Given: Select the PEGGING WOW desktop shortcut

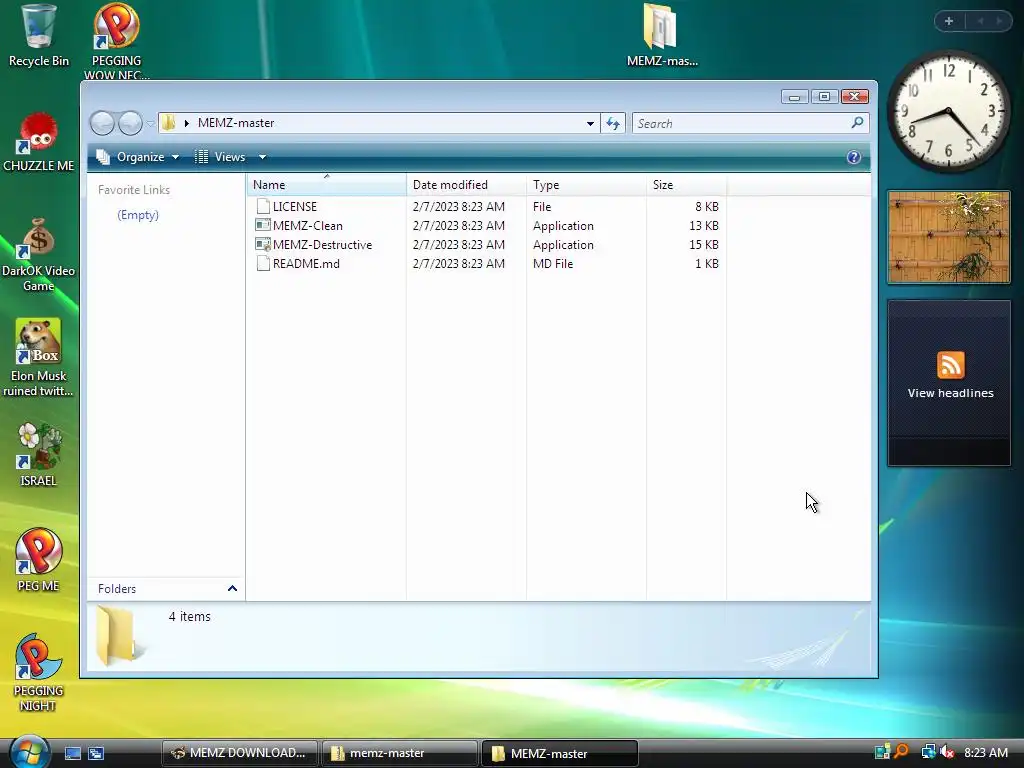Looking at the screenshot, I should pos(116,40).
